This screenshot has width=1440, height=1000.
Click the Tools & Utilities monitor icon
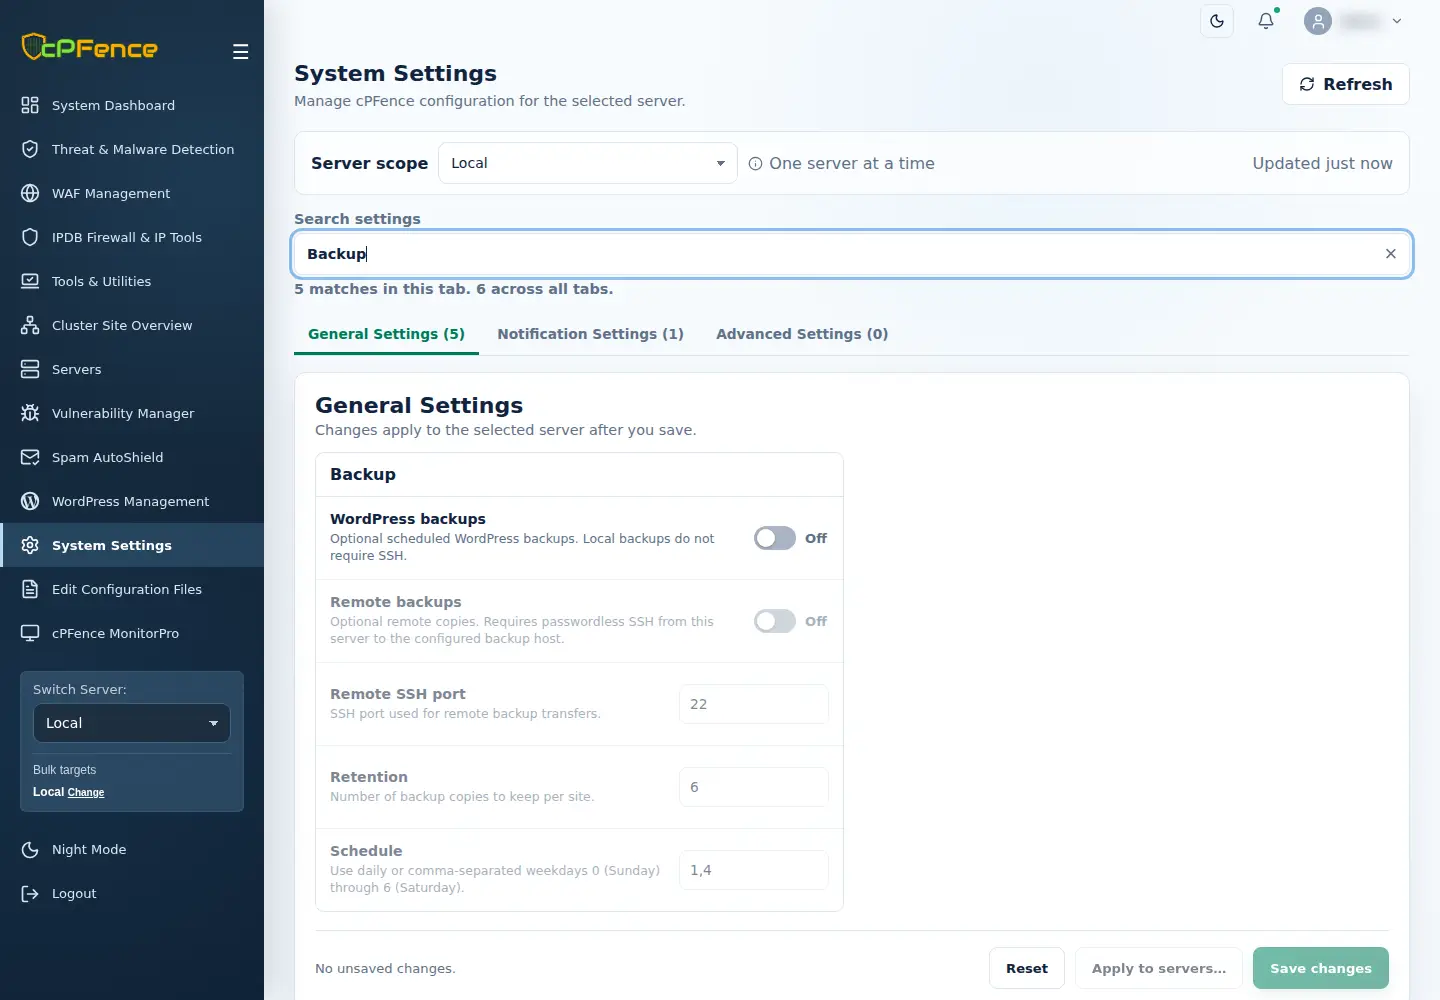click(x=30, y=281)
